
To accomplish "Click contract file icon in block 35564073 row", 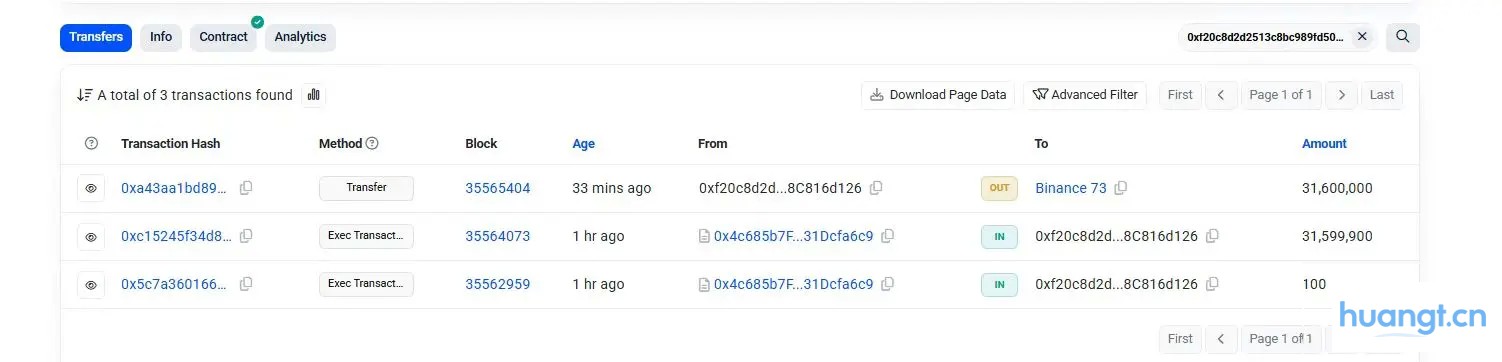I will 704,237.
